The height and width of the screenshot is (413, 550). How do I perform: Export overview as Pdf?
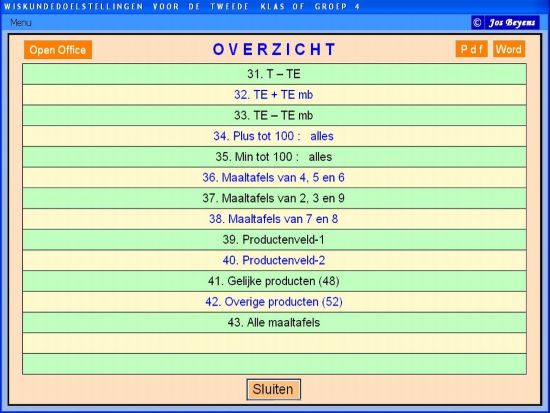click(471, 49)
